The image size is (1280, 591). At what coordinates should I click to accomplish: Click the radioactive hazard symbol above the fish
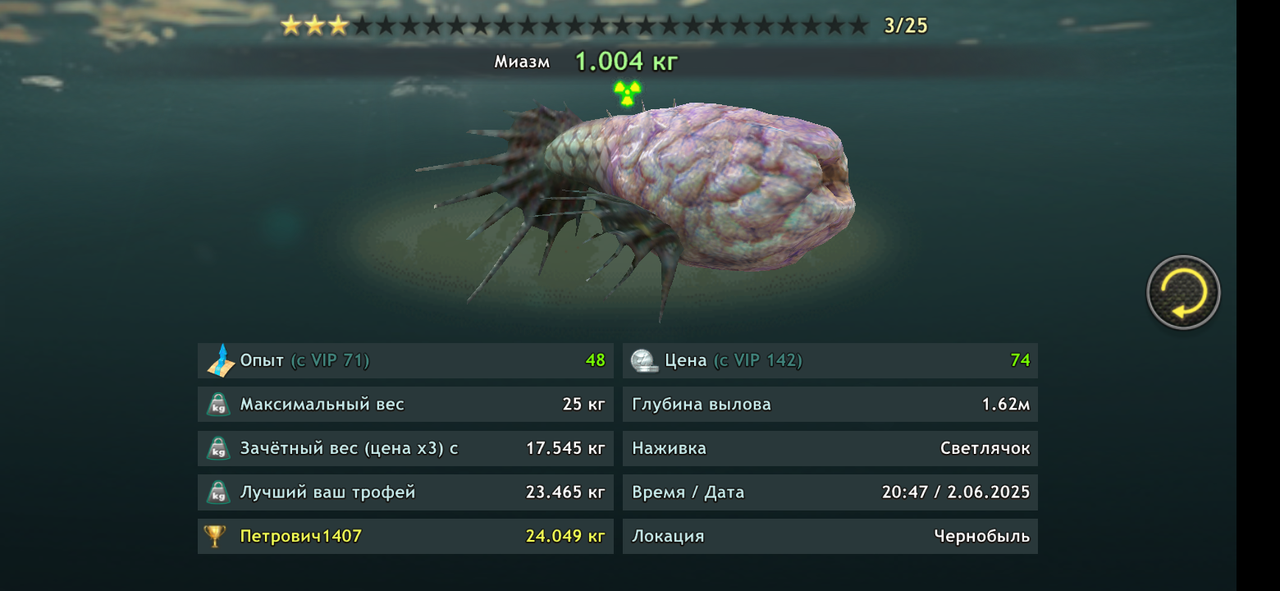tap(626, 93)
